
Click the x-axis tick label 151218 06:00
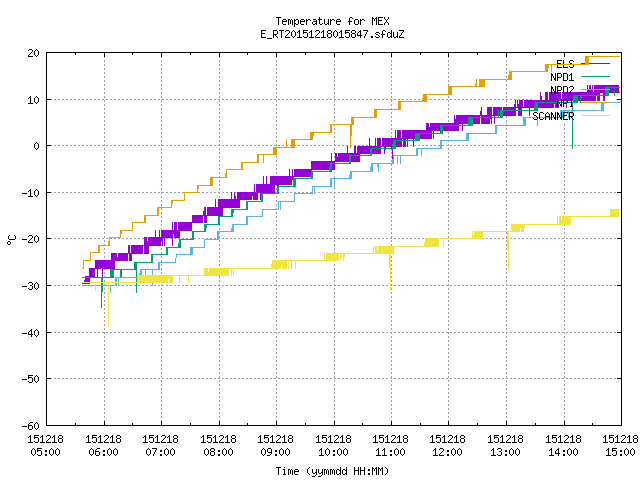[103, 446]
